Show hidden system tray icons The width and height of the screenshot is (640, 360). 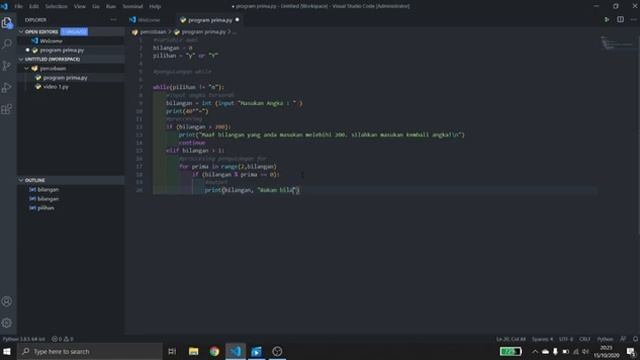click(x=535, y=351)
